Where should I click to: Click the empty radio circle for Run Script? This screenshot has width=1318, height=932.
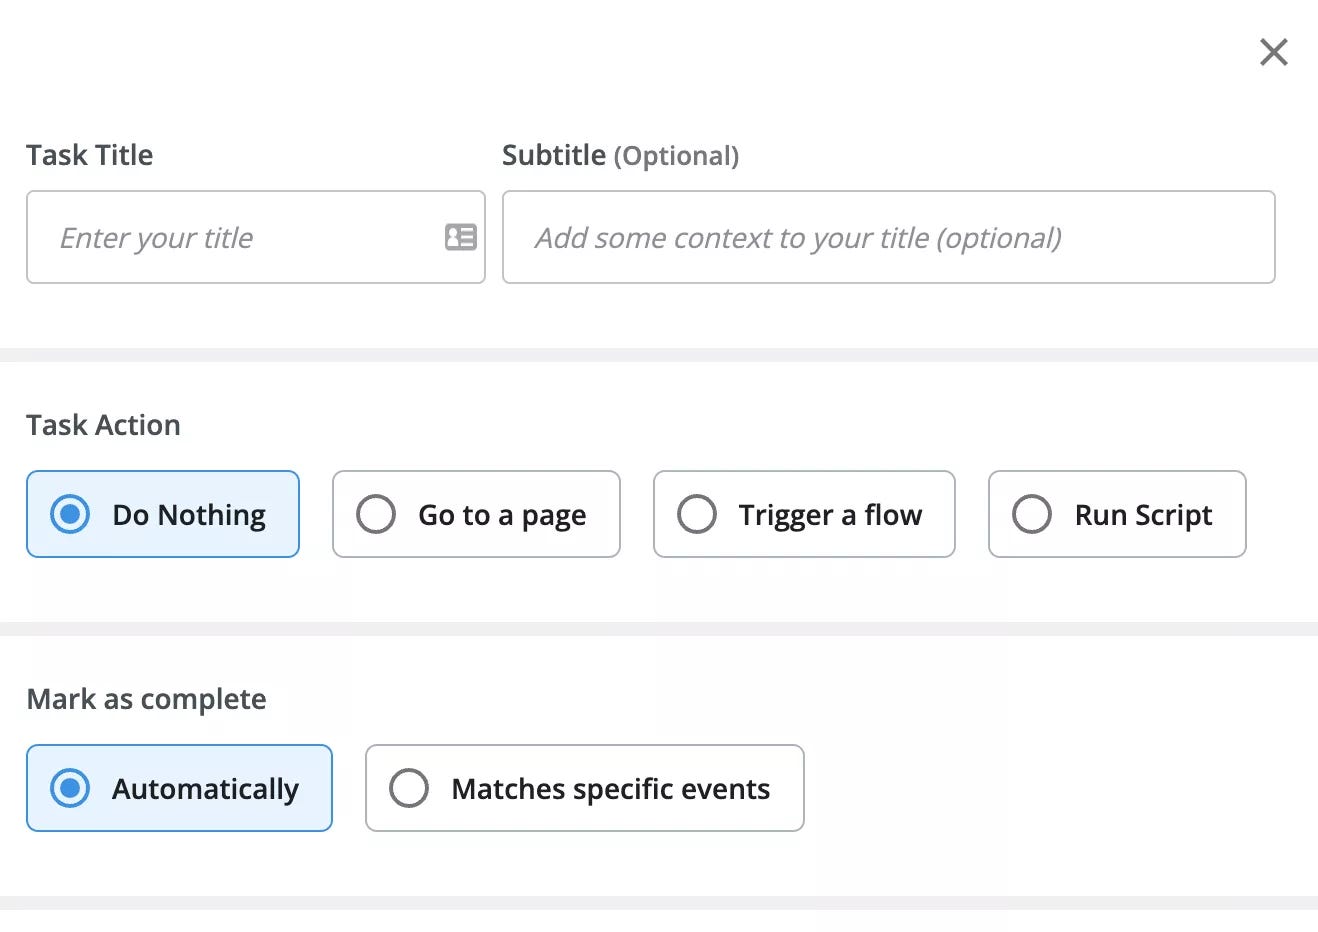(x=1032, y=514)
